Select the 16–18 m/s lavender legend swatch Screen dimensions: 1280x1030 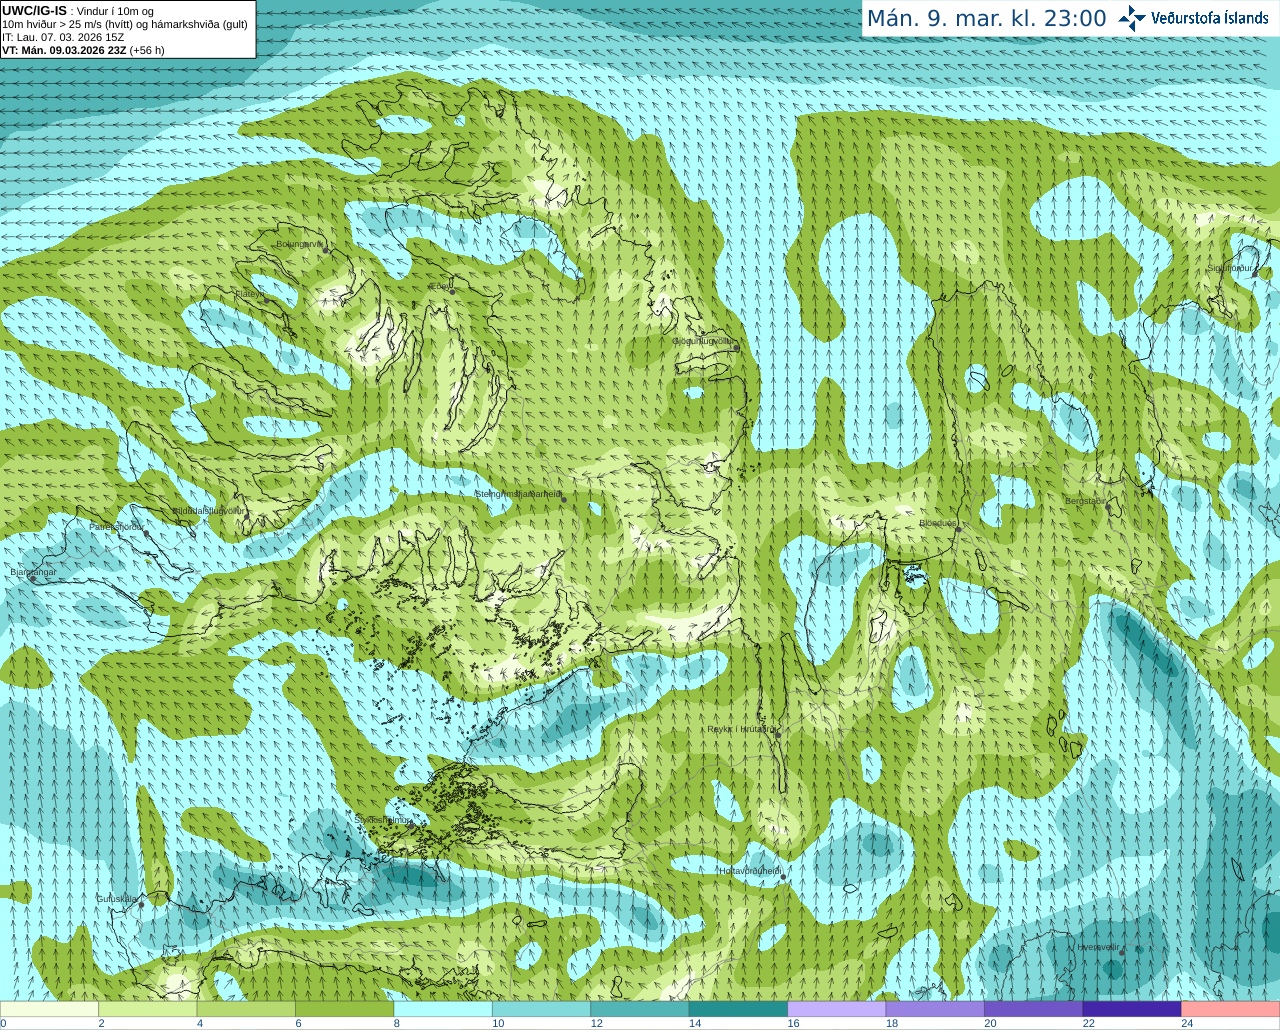click(x=837, y=1009)
